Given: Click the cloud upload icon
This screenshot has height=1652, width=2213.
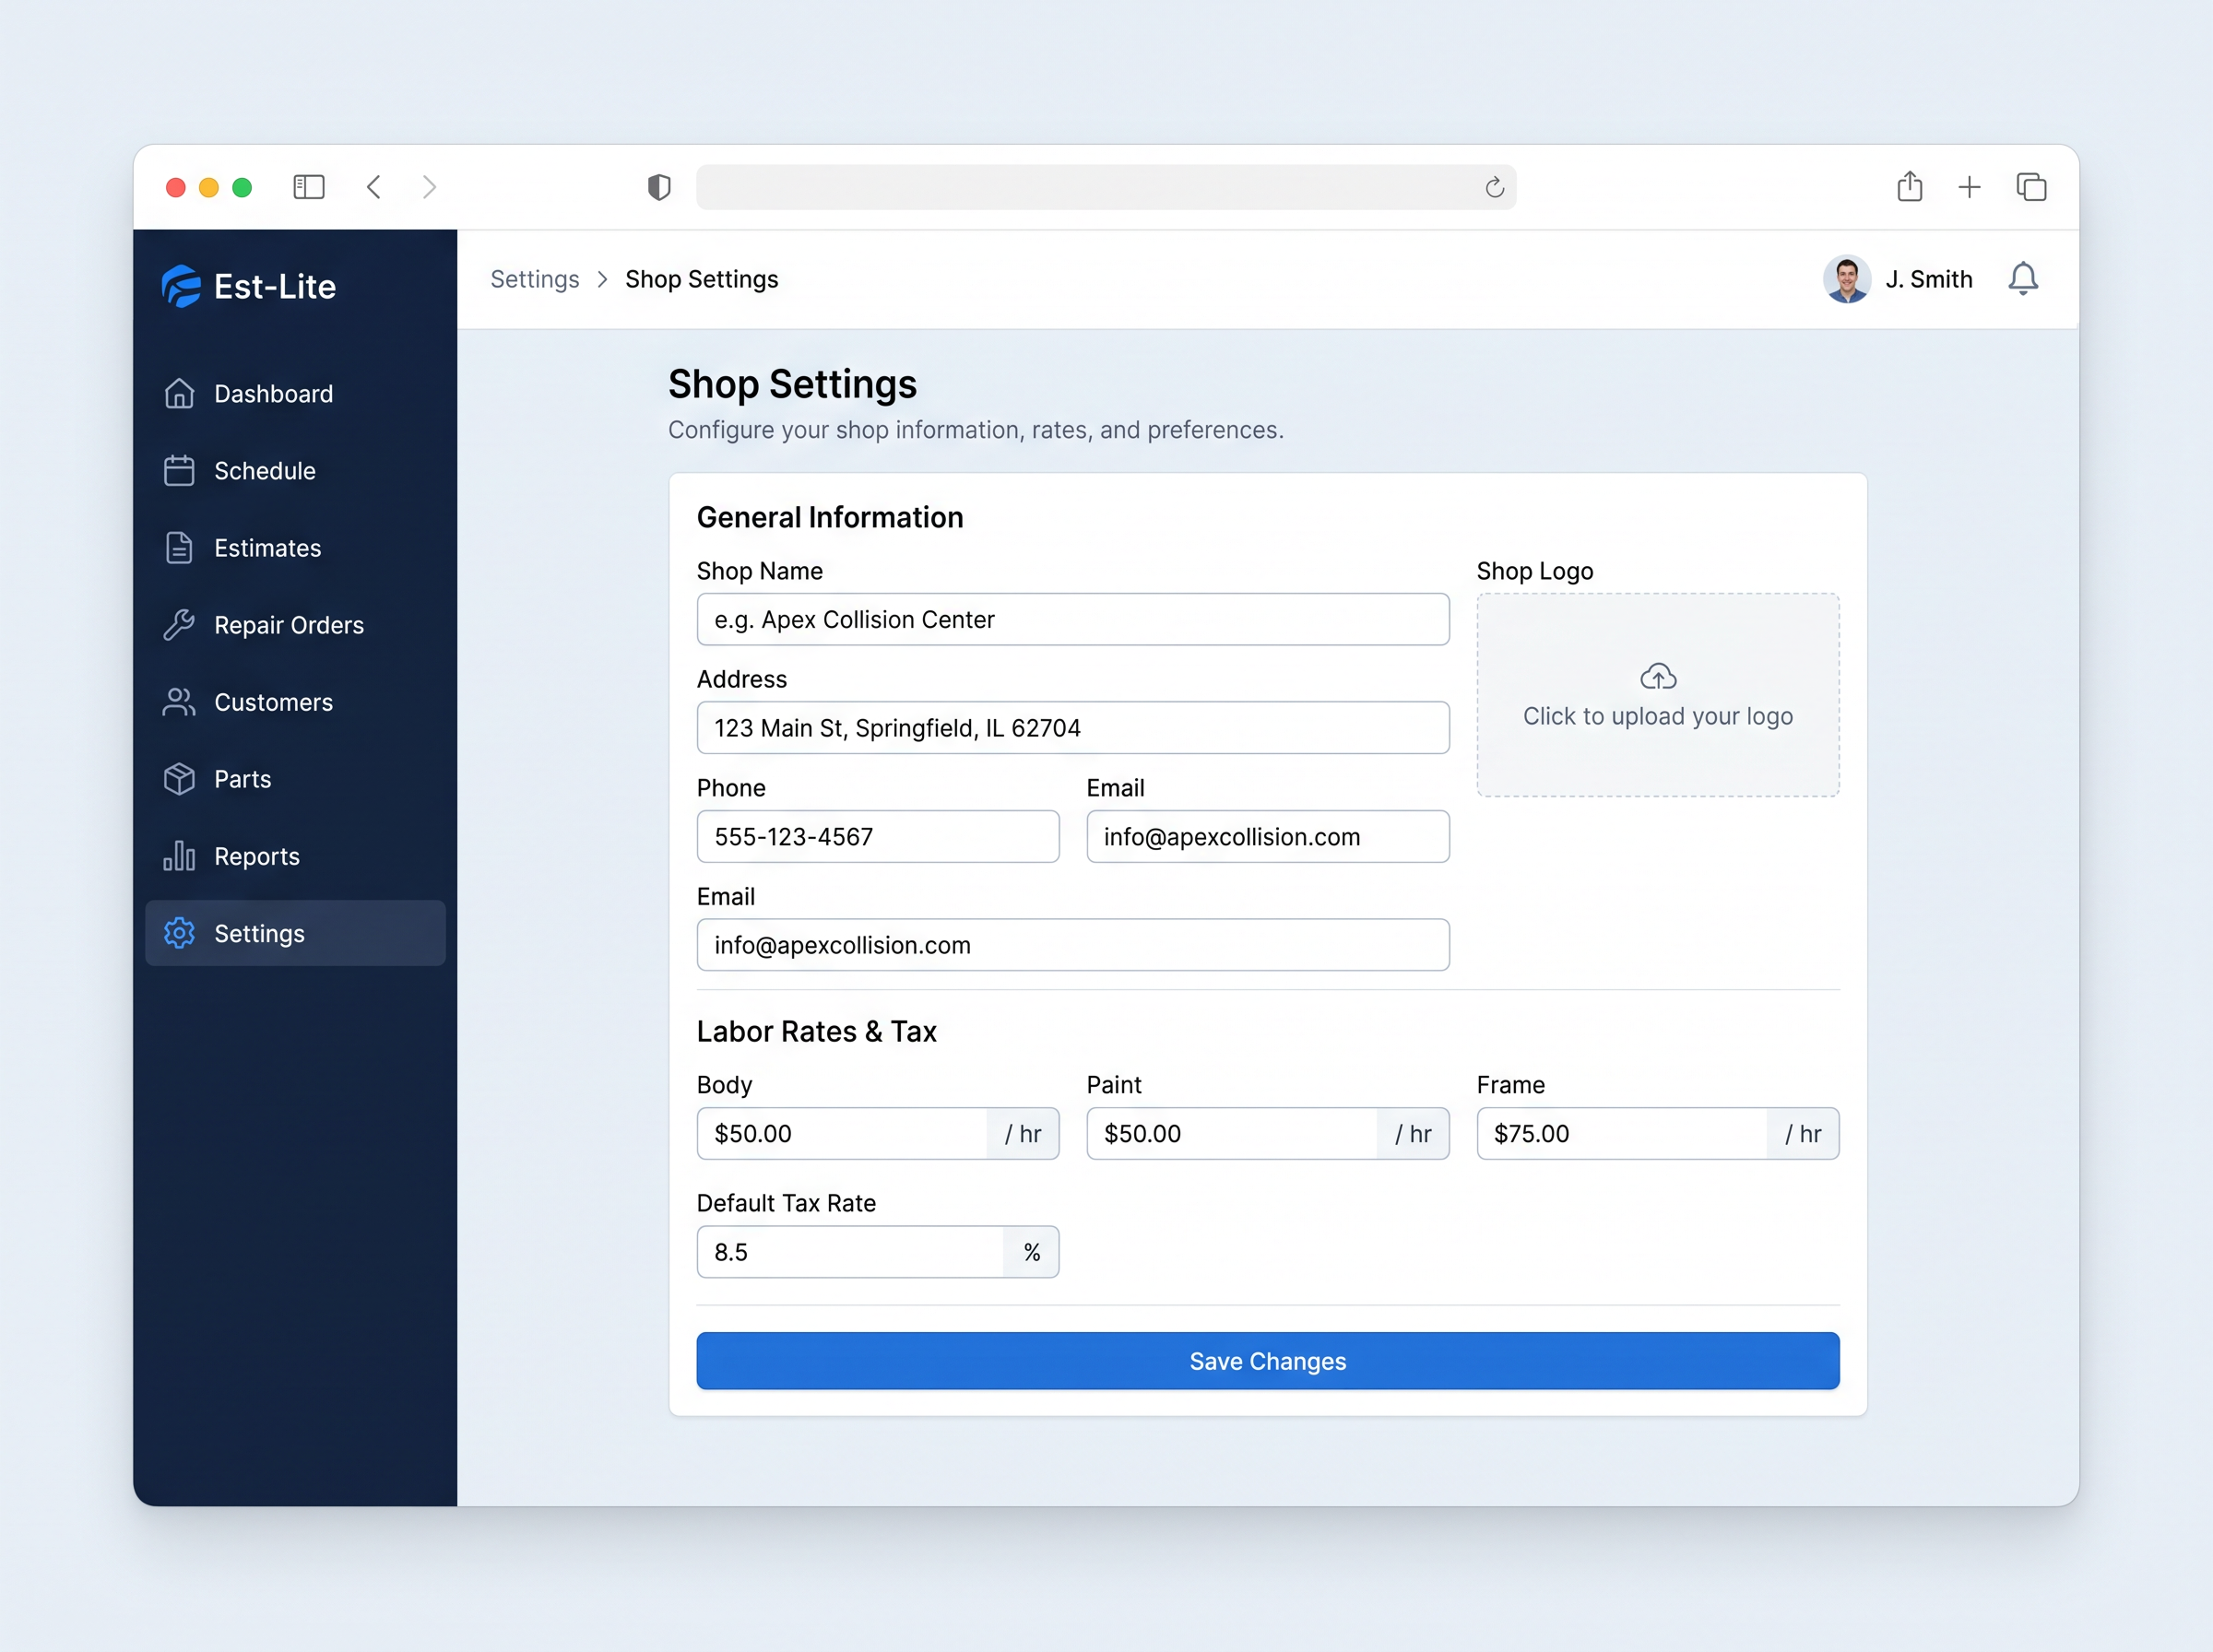Looking at the screenshot, I should tap(1658, 677).
